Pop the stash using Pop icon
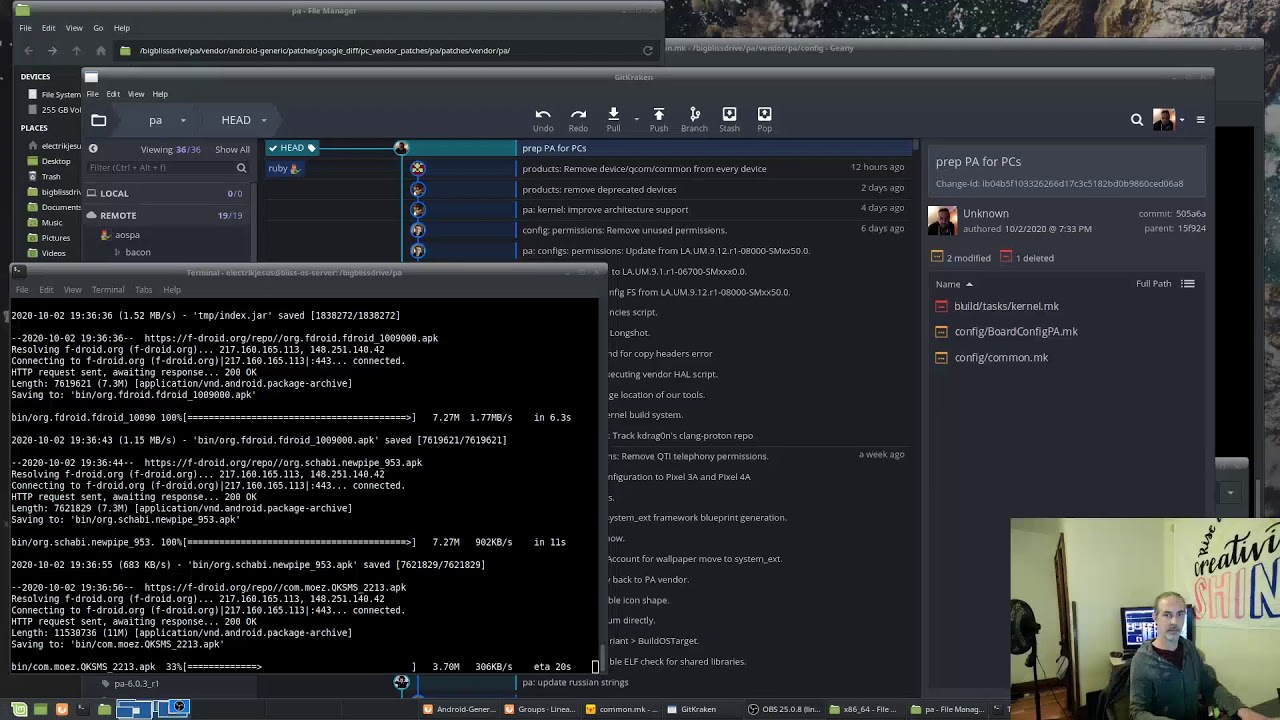 point(764,115)
